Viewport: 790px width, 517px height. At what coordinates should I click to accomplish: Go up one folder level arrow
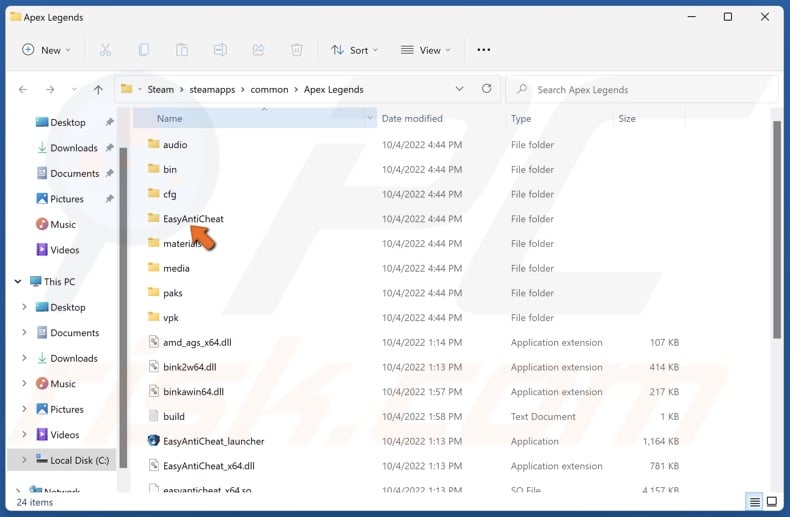click(x=98, y=90)
